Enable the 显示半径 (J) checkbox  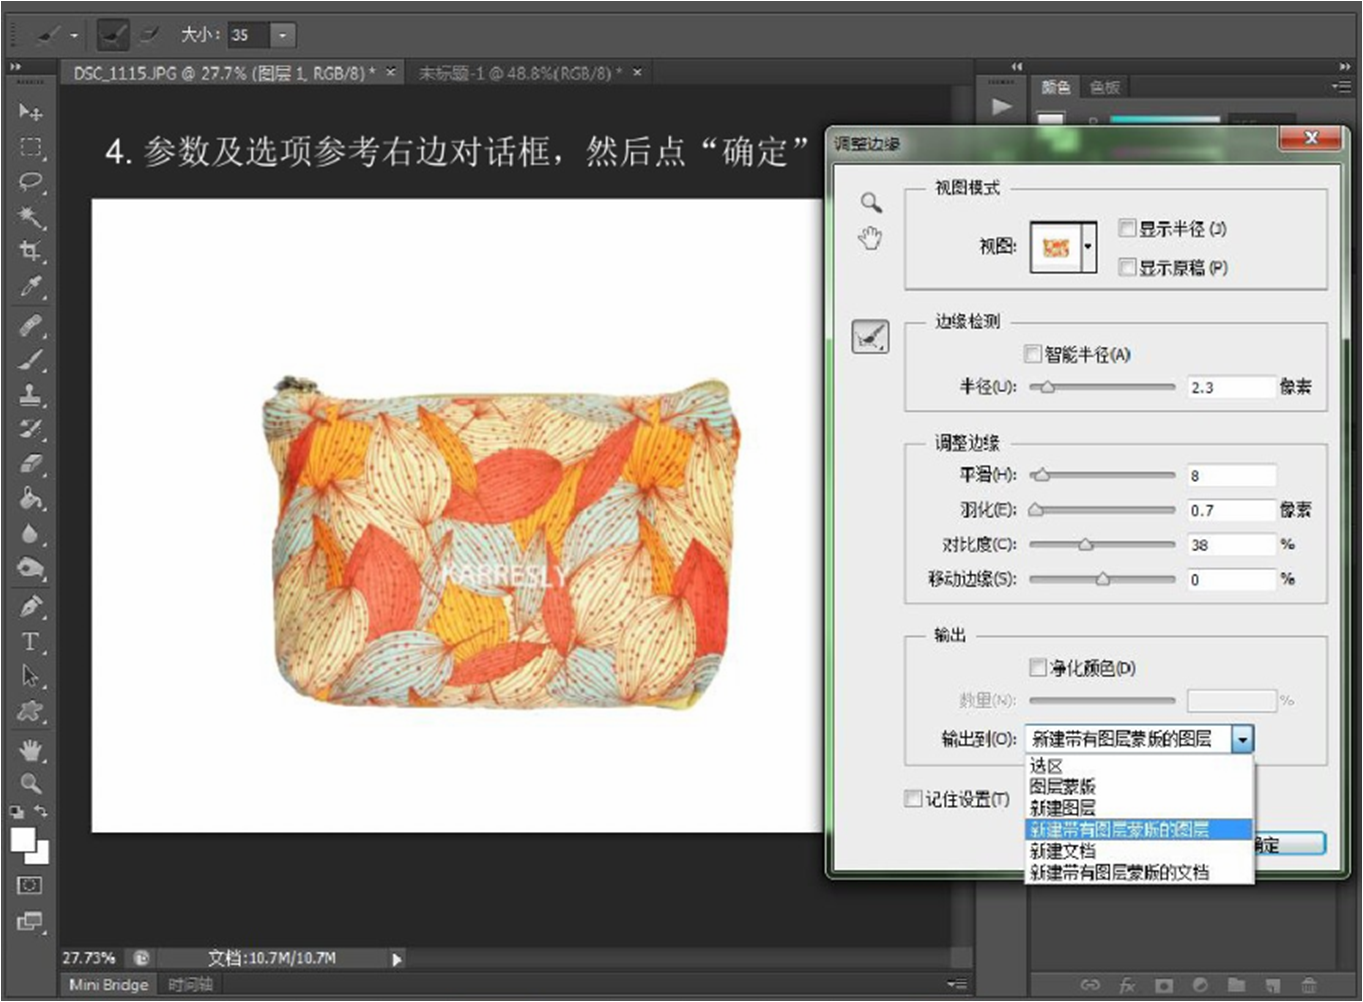[1127, 229]
